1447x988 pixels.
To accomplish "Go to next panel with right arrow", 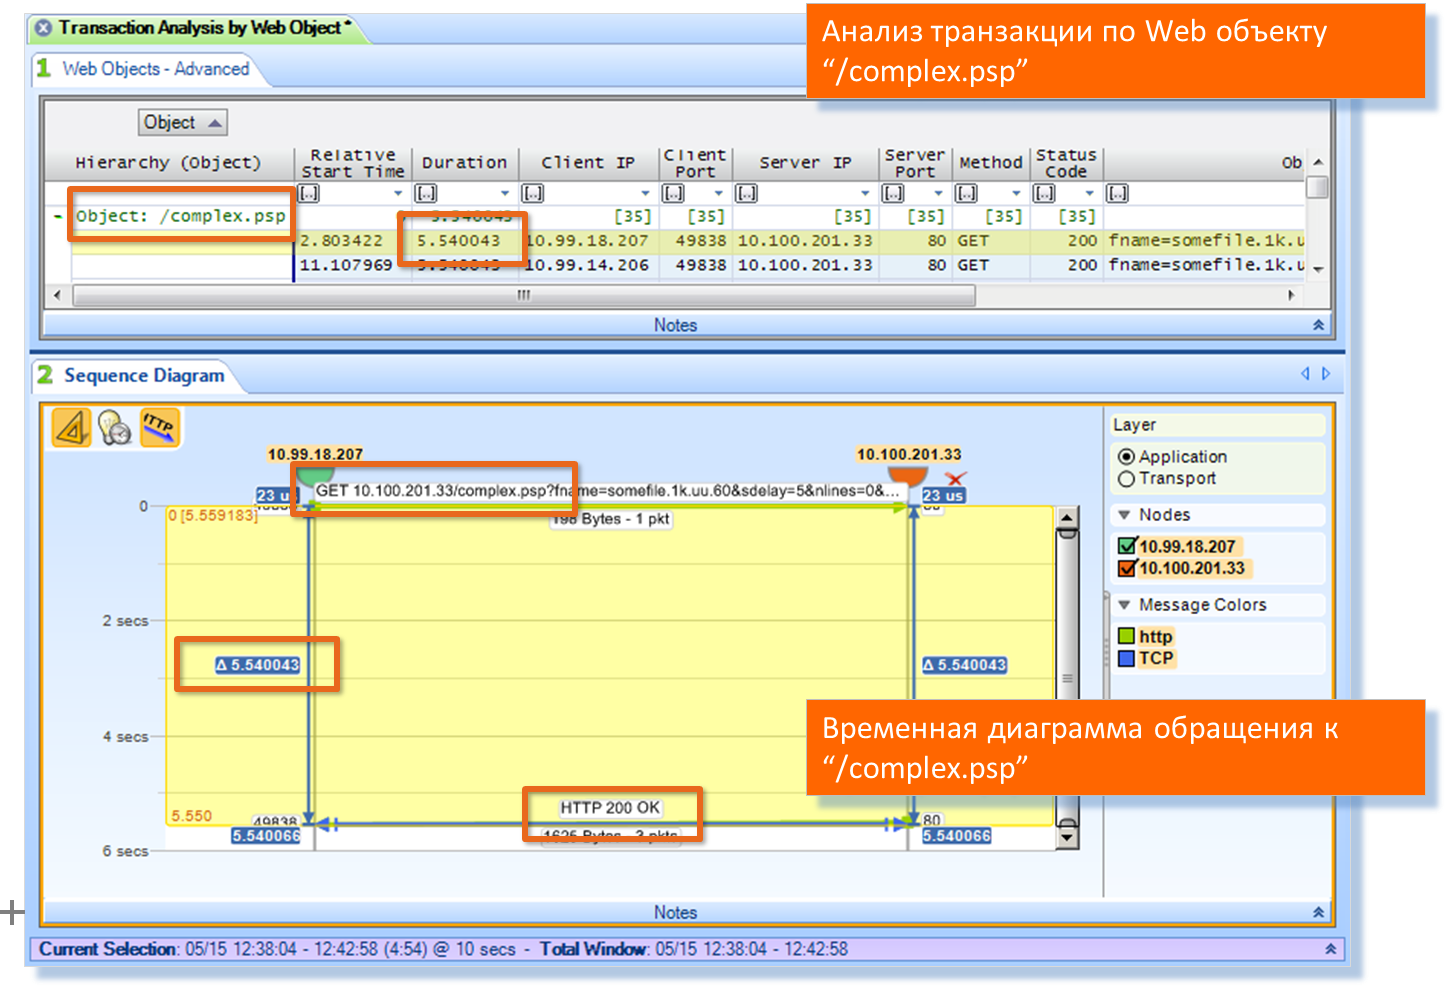I will (1326, 374).
